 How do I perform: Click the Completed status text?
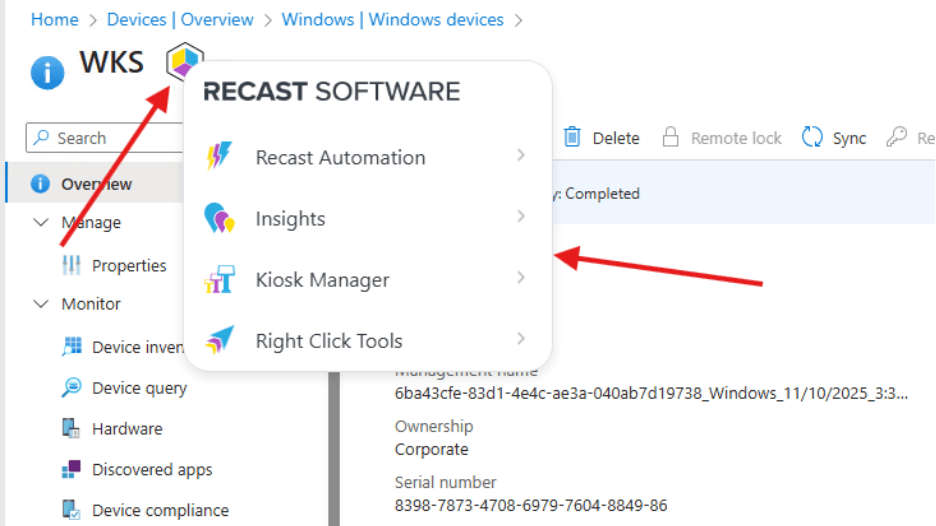click(602, 193)
